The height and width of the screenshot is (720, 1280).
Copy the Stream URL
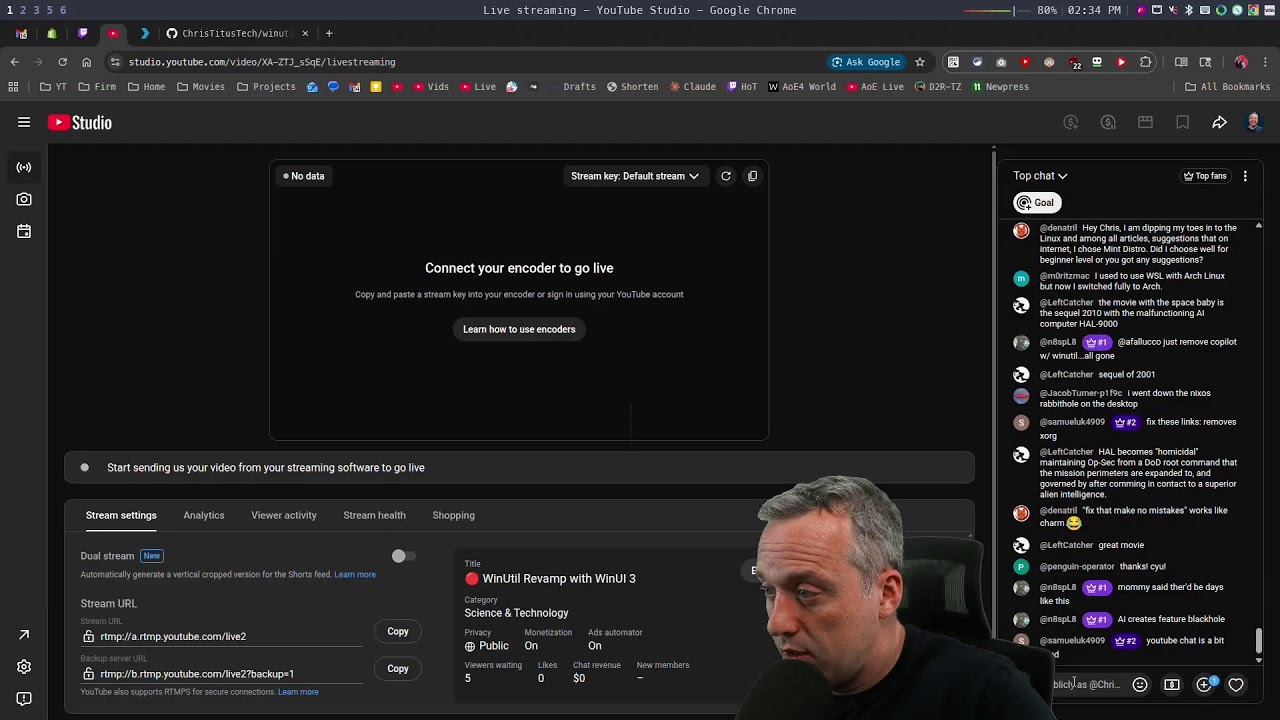point(398,631)
